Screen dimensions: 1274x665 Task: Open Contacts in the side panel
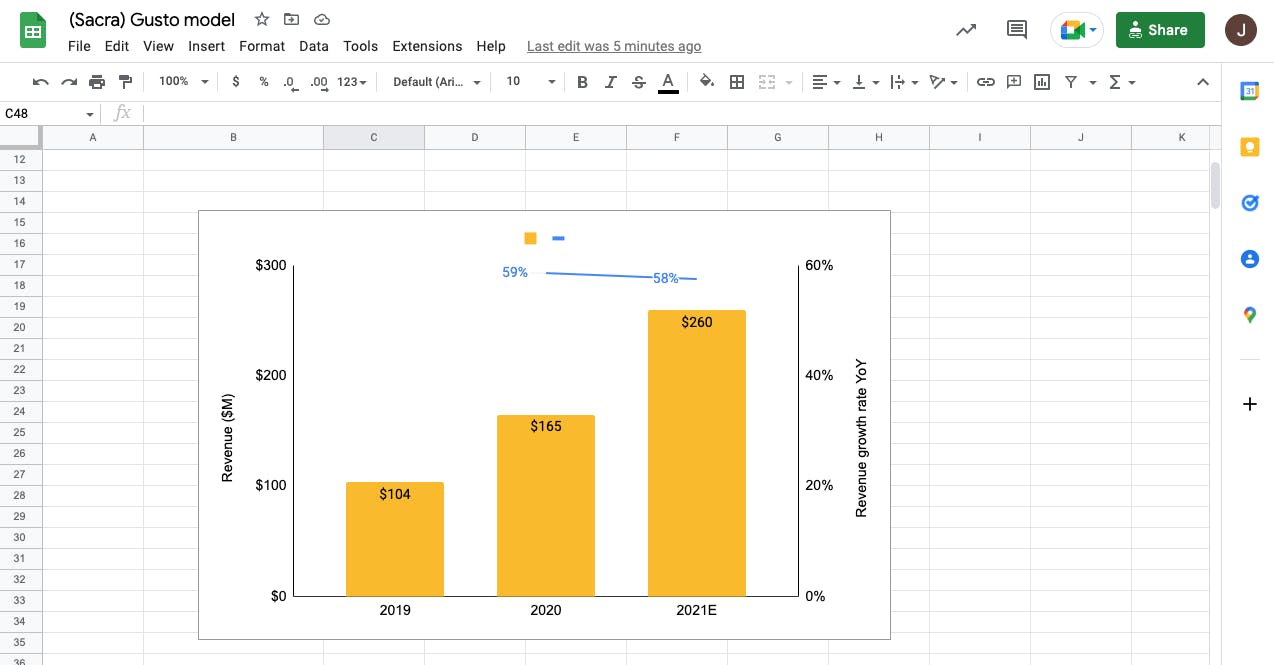1249,259
